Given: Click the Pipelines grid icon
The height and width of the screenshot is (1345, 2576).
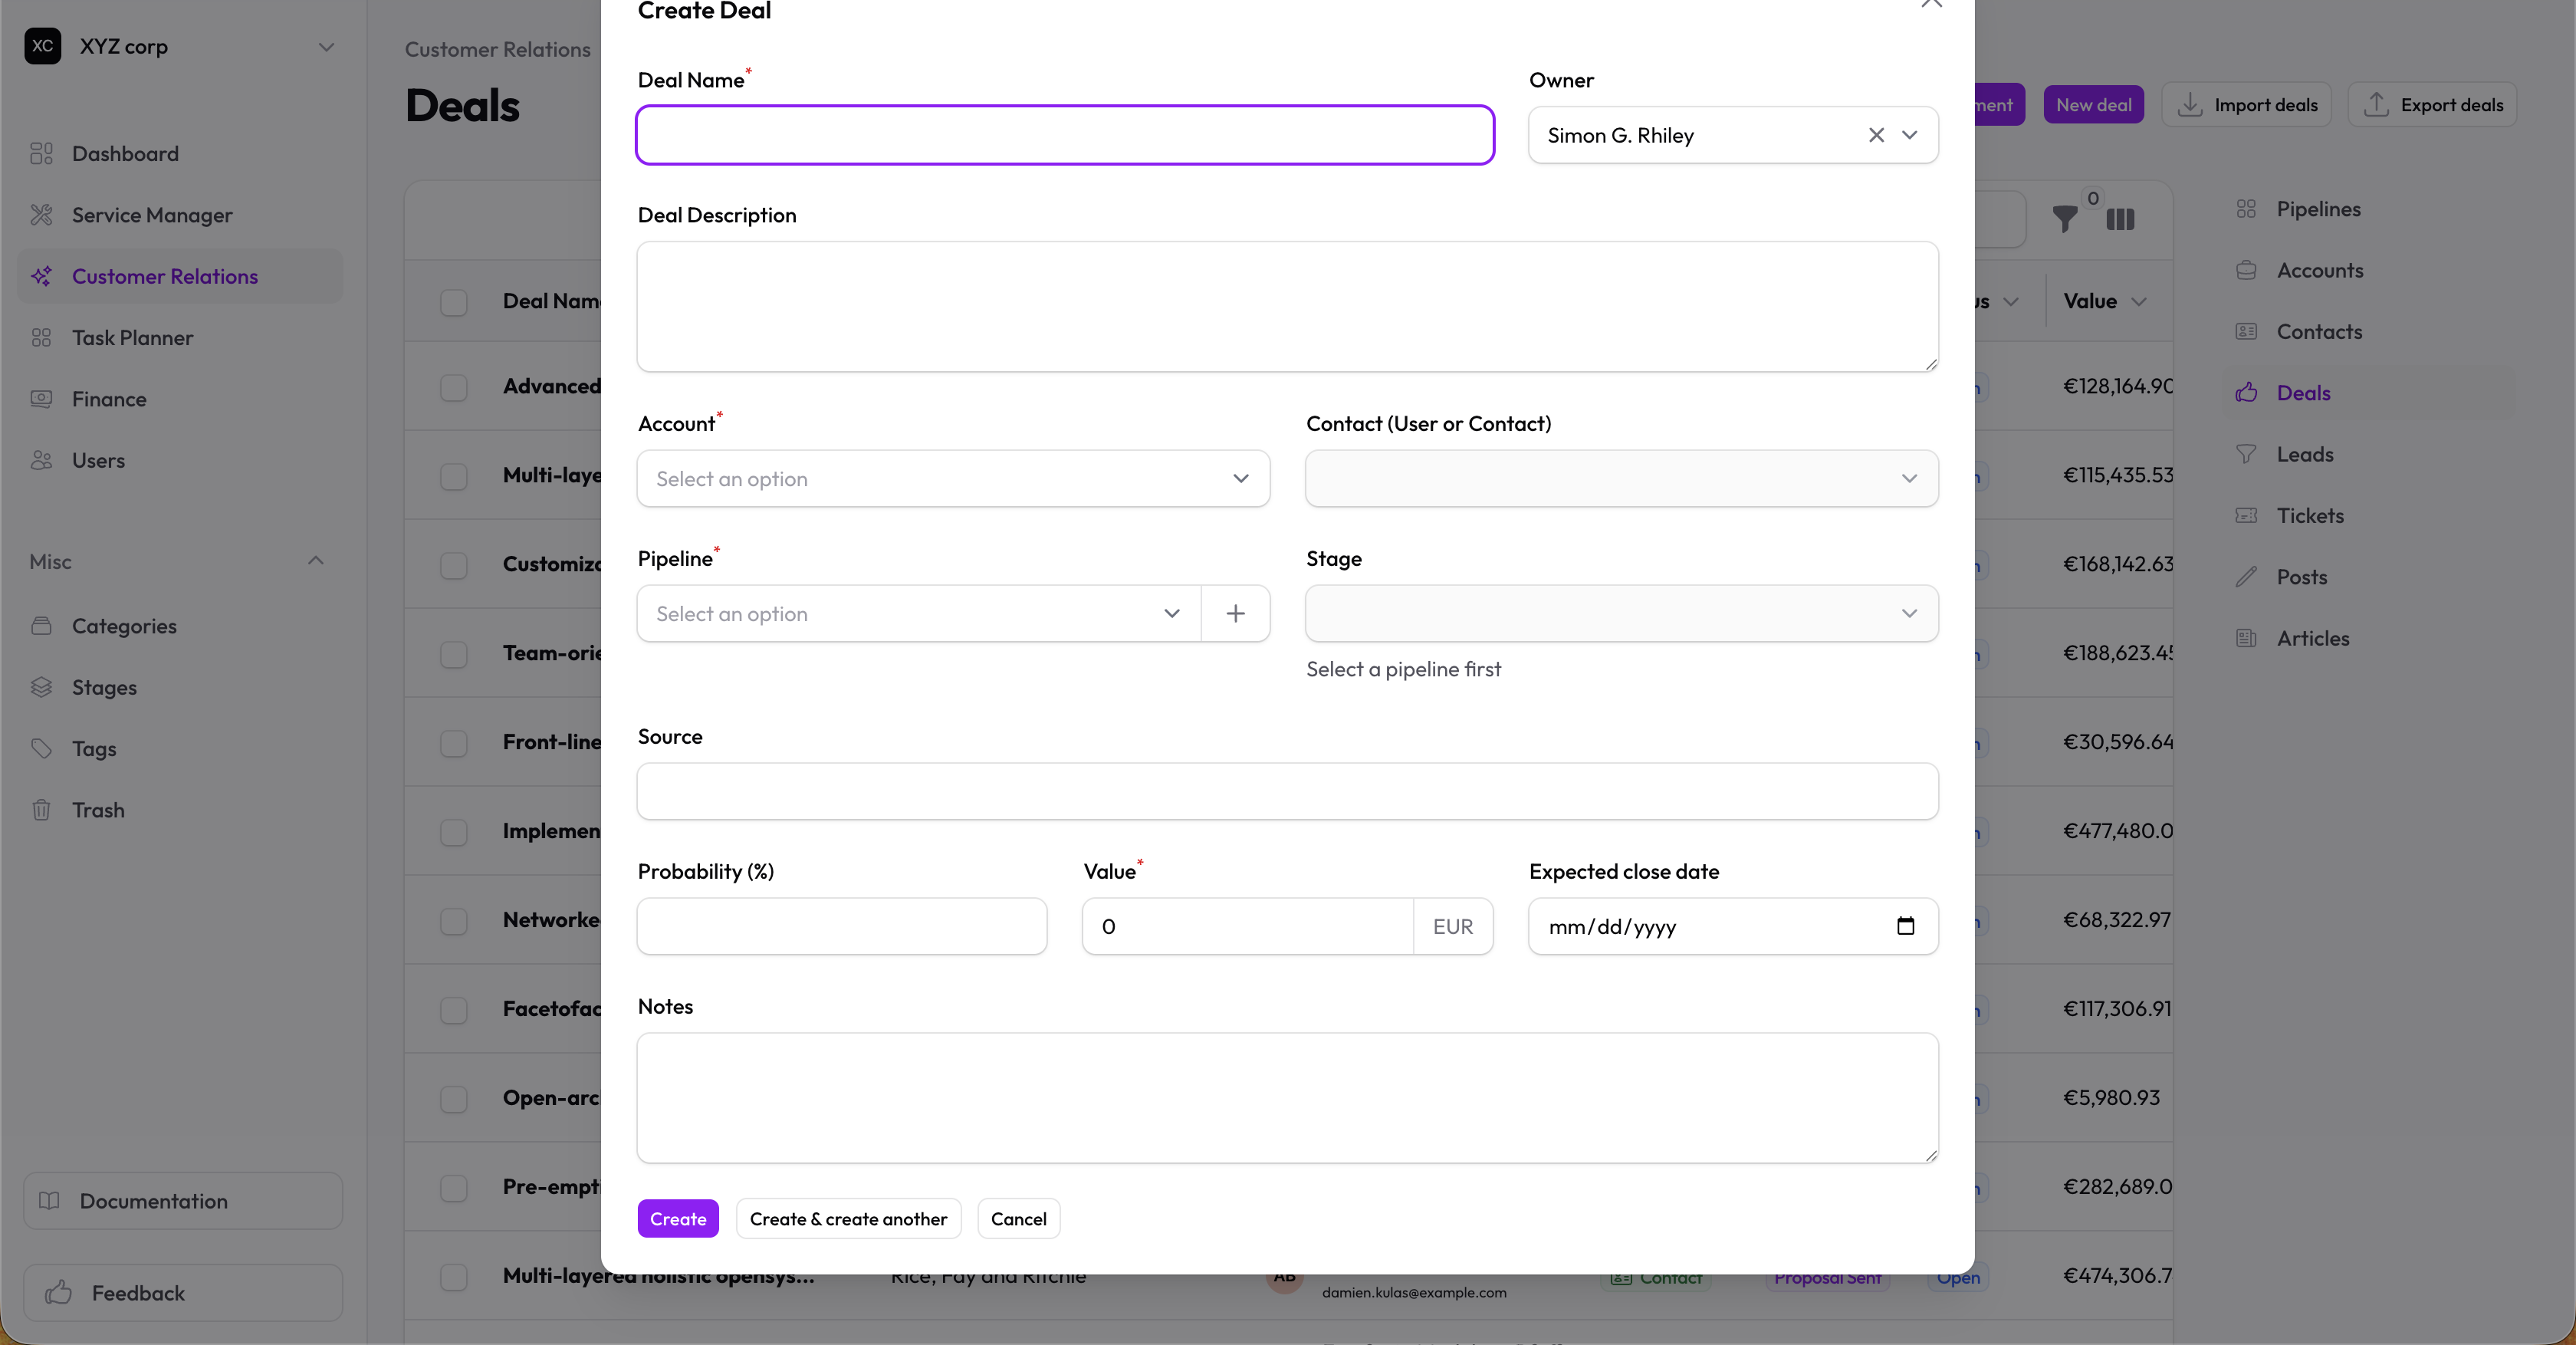Looking at the screenshot, I should [x=2246, y=209].
